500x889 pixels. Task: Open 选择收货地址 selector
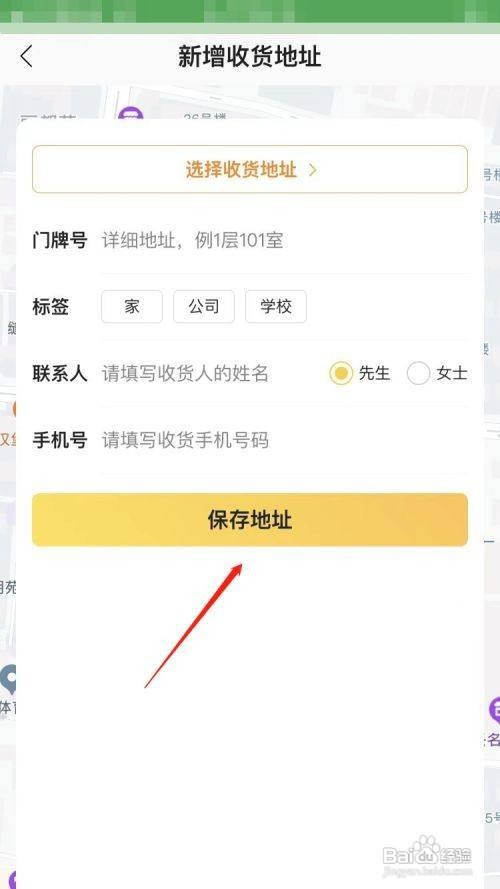(x=250, y=170)
